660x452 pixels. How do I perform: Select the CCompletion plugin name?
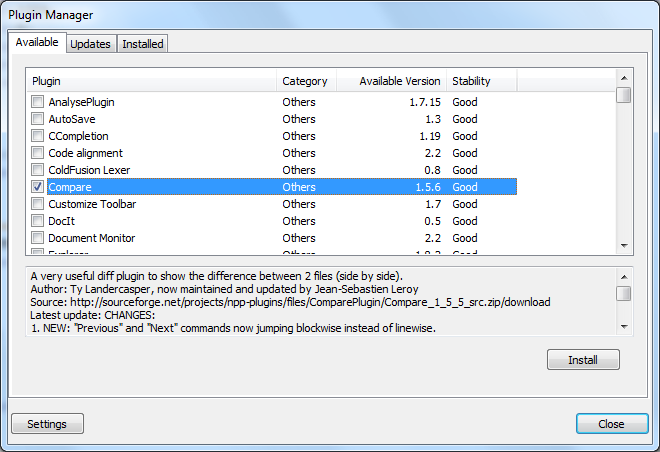click(78, 136)
